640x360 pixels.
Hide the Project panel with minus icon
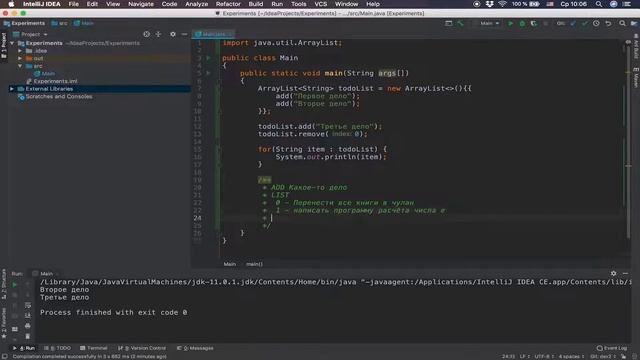point(184,34)
